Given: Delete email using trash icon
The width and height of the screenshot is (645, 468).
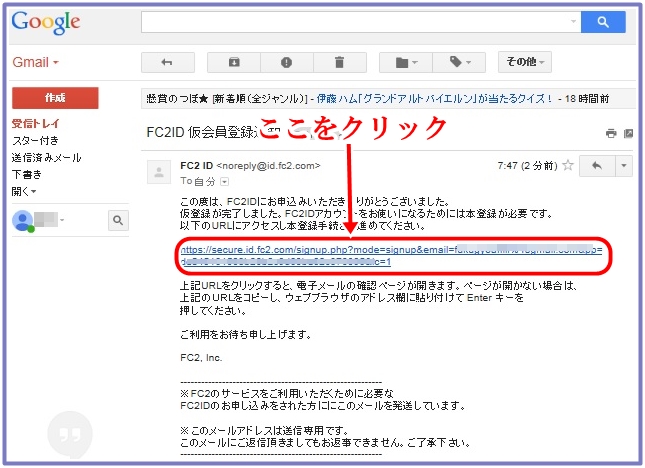Looking at the screenshot, I should pyautogui.click(x=339, y=62).
